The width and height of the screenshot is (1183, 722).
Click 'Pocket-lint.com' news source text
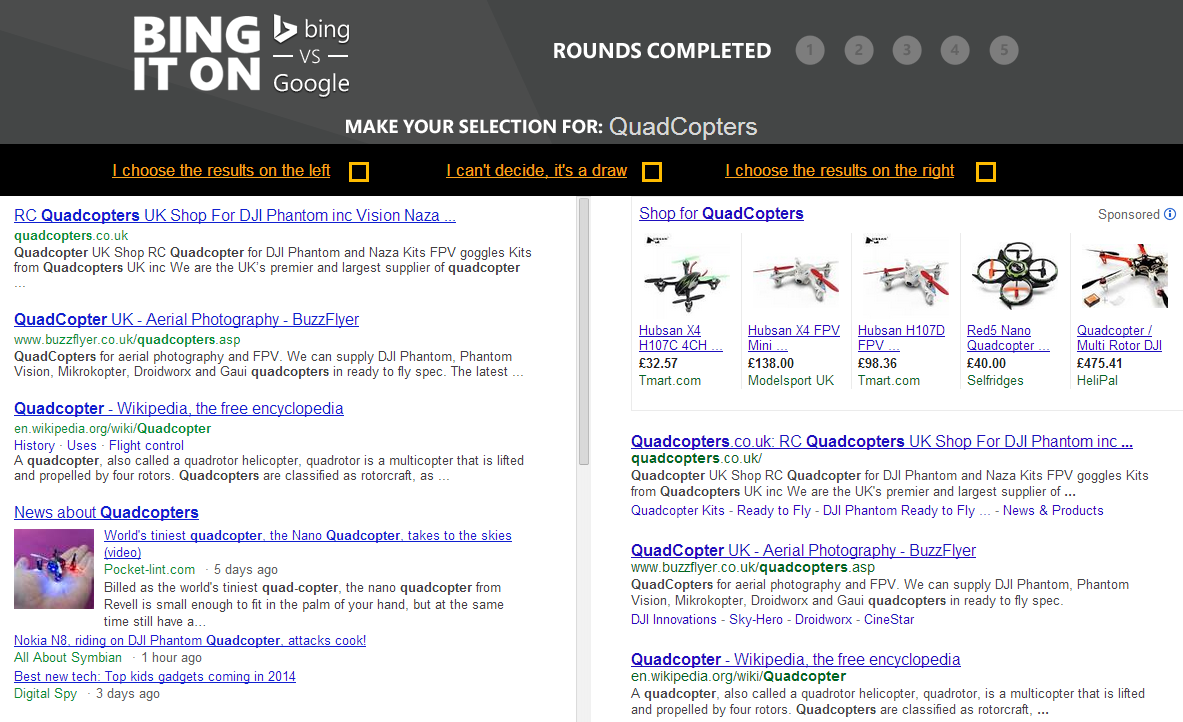coord(149,570)
